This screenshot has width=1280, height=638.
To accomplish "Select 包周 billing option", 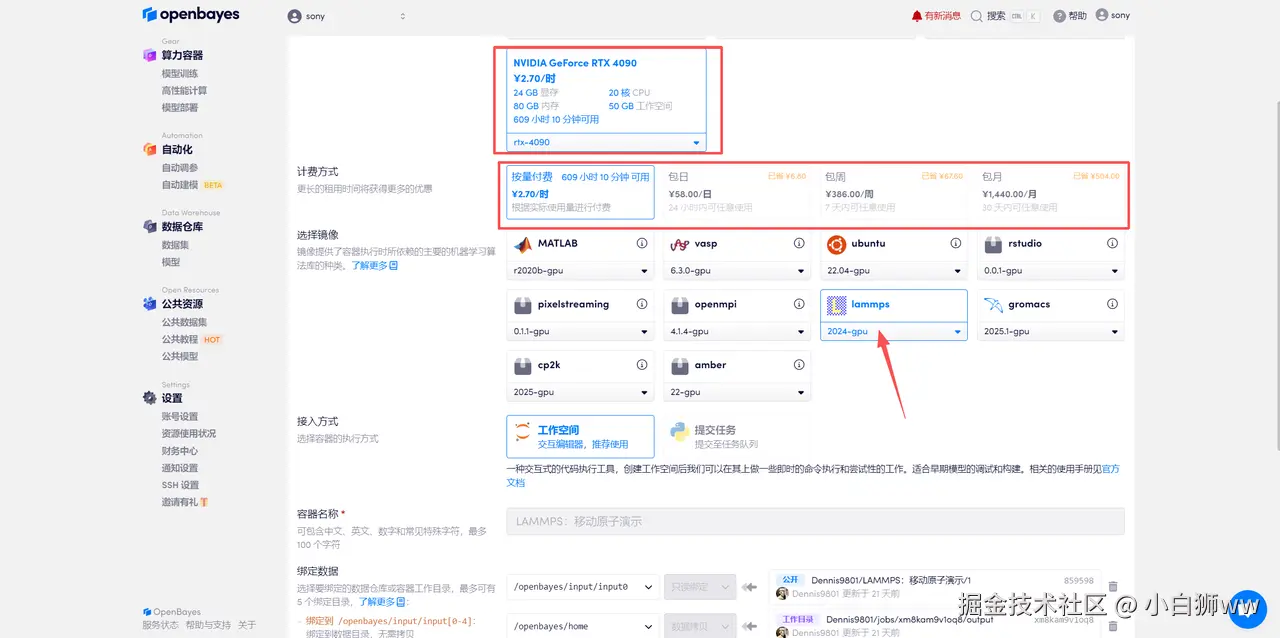I will [x=893, y=192].
